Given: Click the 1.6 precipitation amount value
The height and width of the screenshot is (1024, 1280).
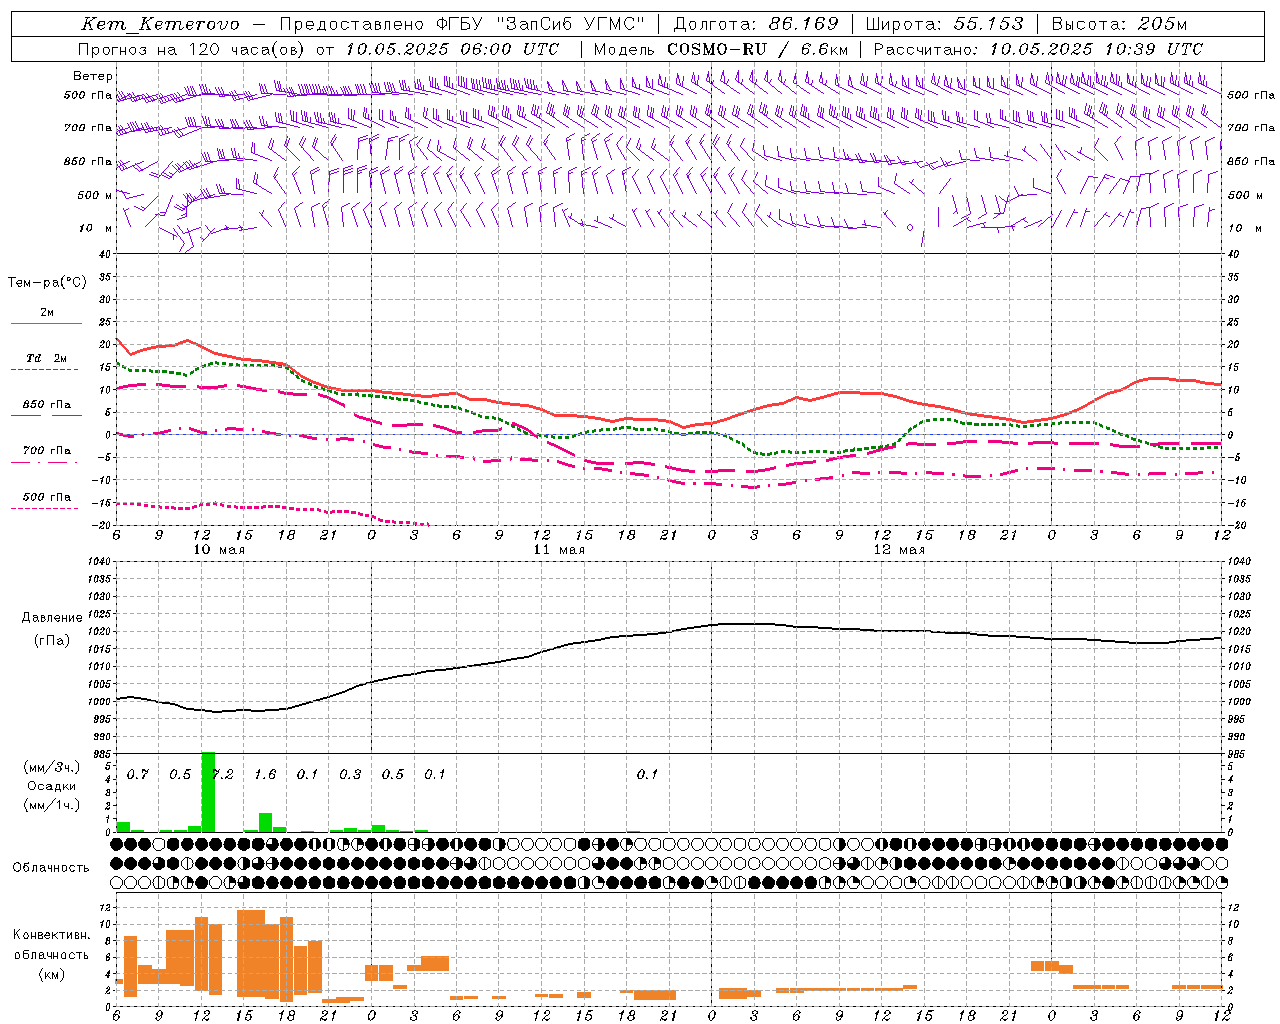Looking at the screenshot, I should [265, 774].
